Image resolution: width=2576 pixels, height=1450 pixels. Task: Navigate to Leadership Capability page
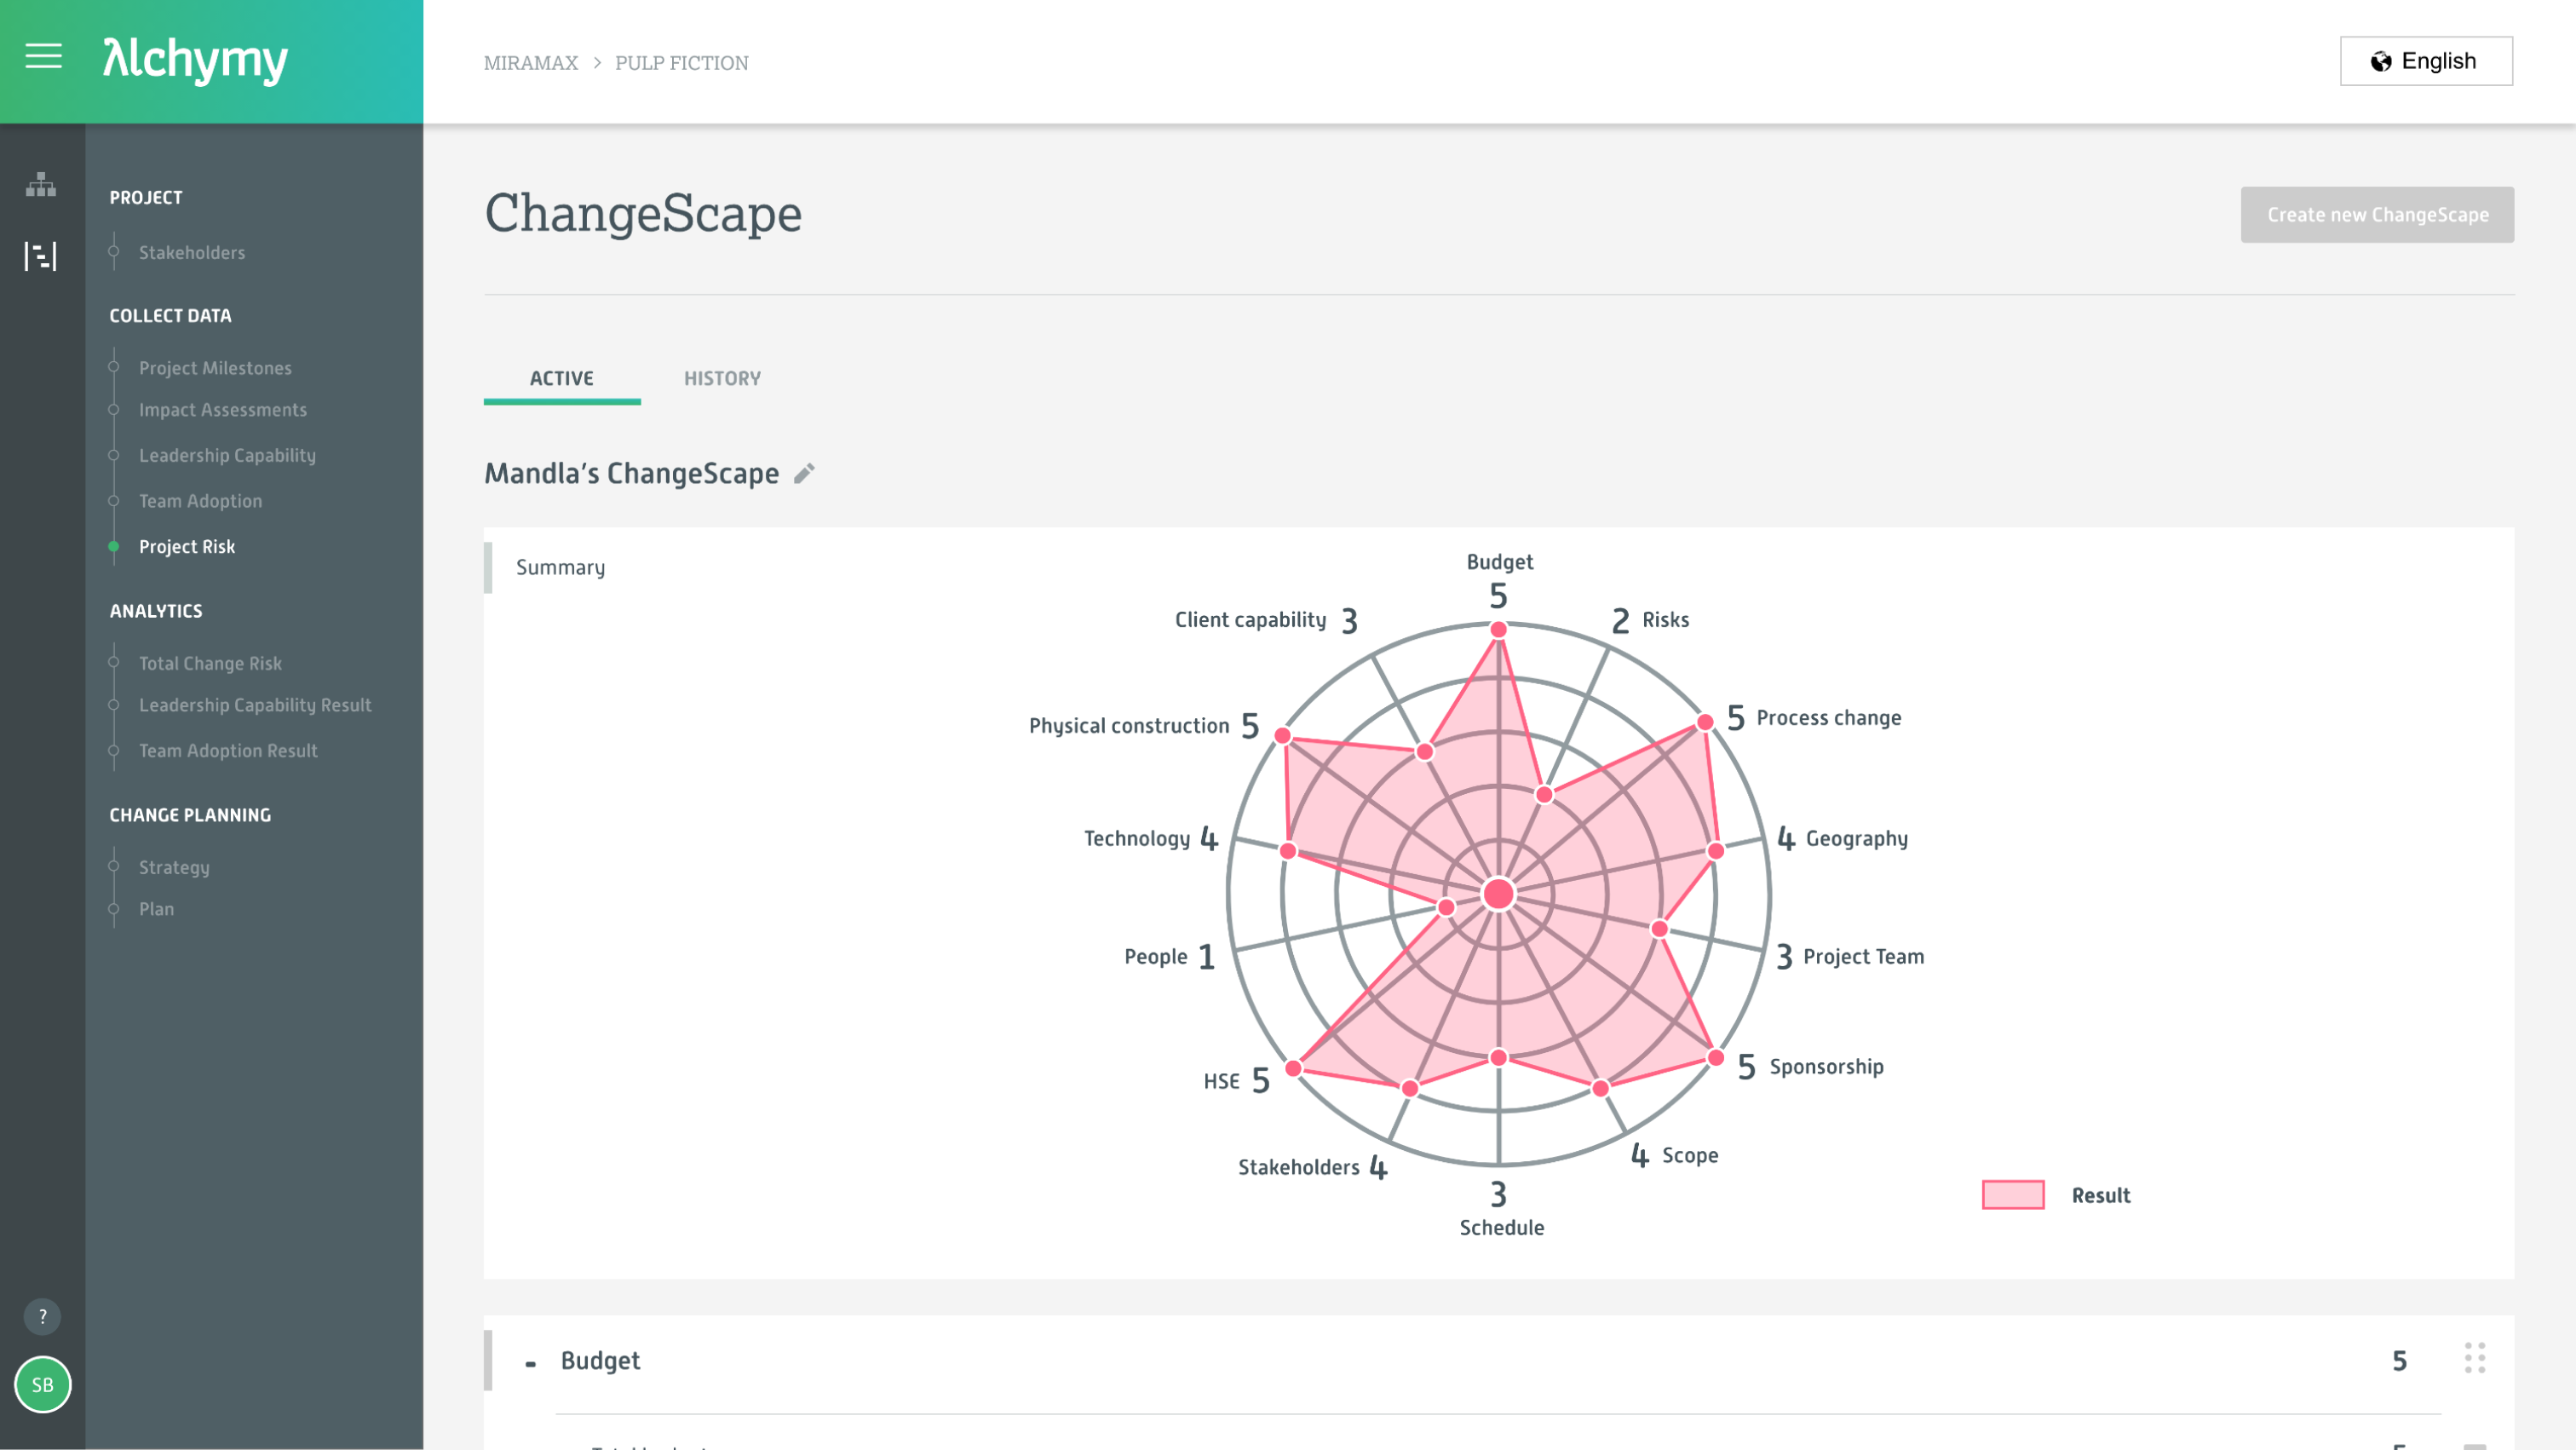(227, 455)
